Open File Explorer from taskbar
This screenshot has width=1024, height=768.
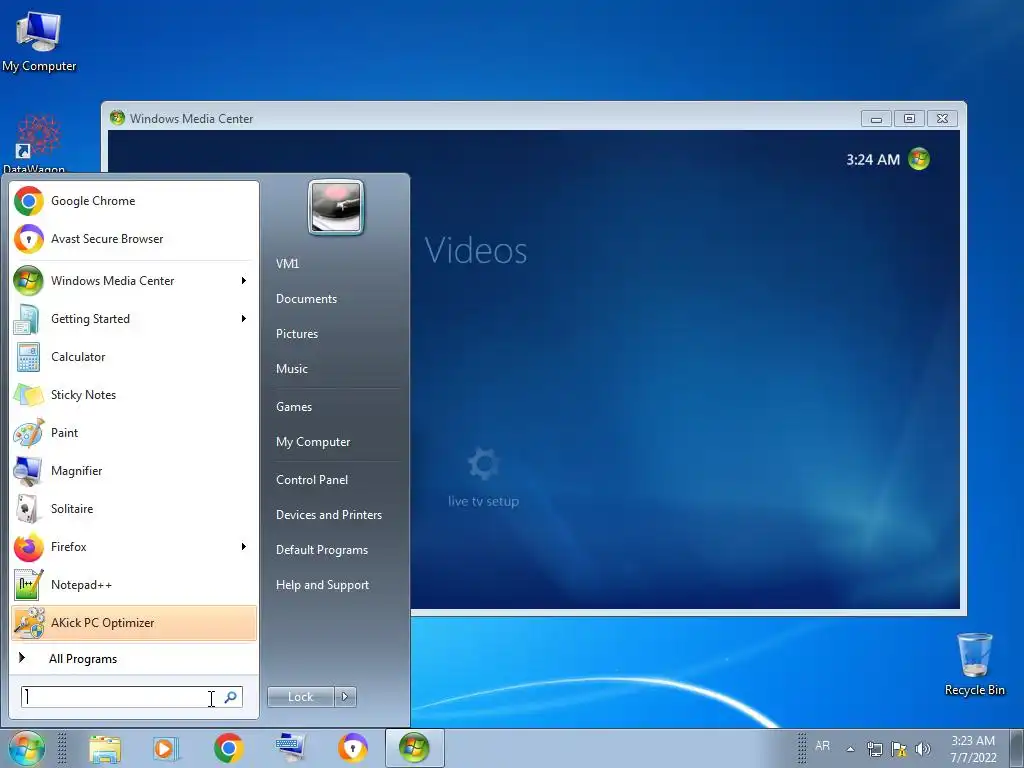104,748
